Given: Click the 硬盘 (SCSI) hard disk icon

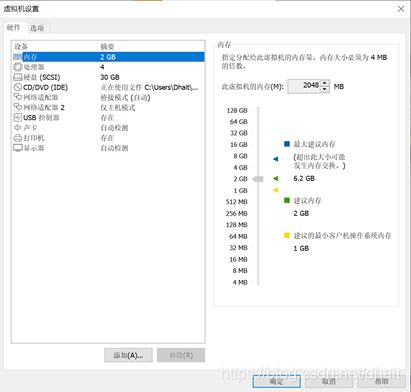Looking at the screenshot, I should click(18, 77).
